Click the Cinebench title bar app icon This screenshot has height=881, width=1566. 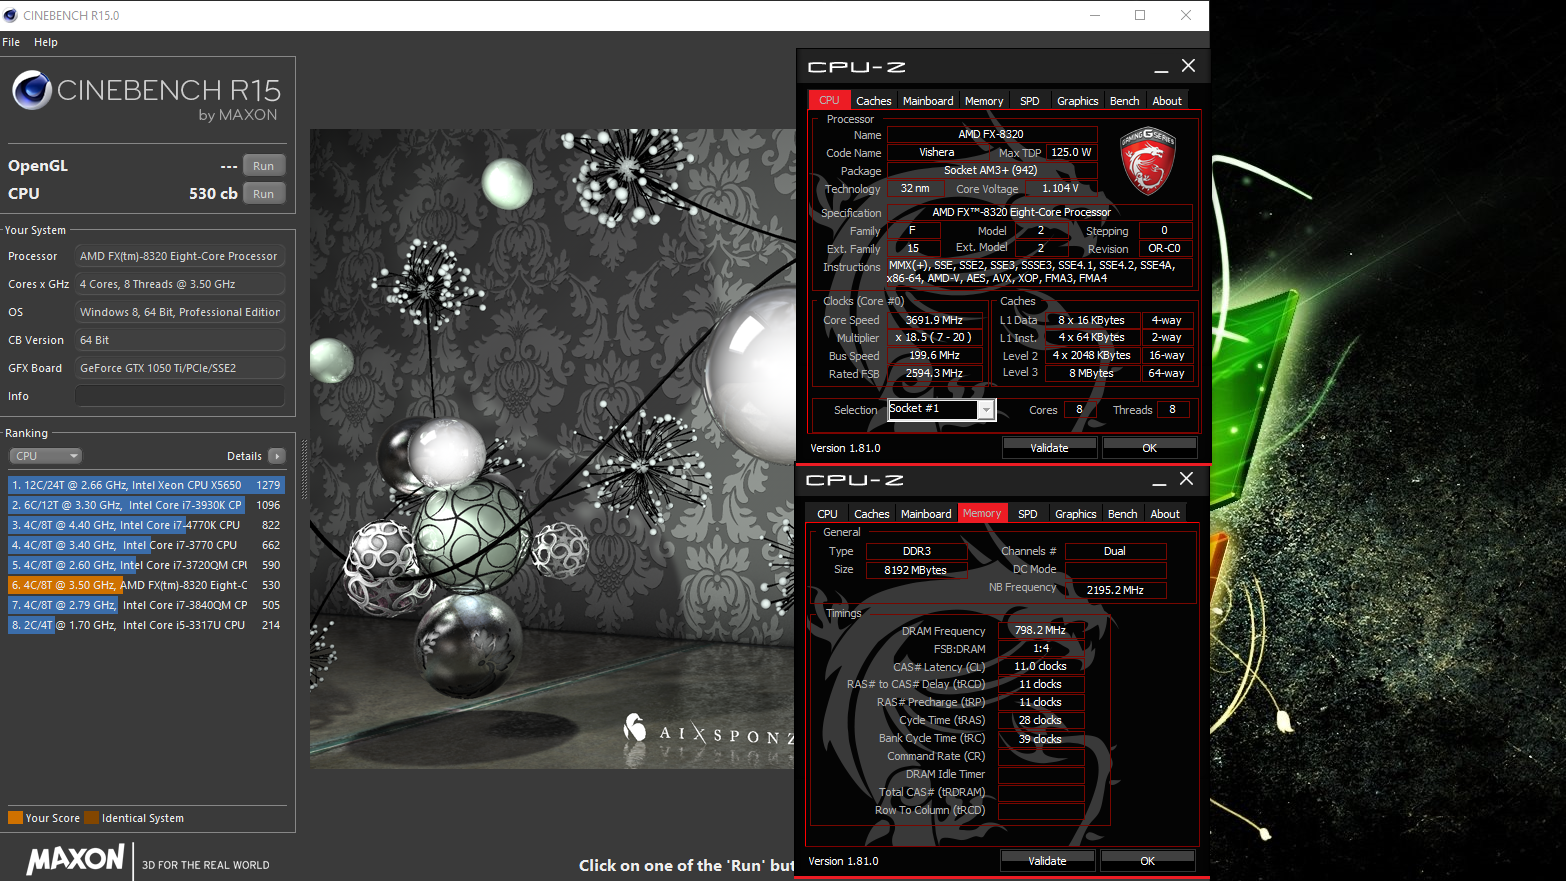[11, 15]
